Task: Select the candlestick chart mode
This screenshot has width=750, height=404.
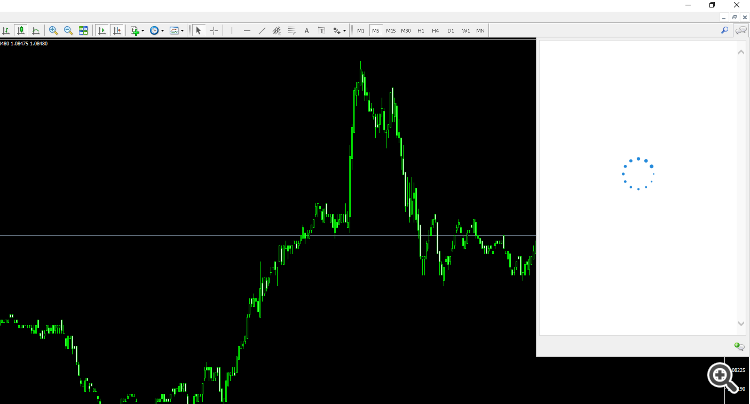Action: [x=21, y=31]
